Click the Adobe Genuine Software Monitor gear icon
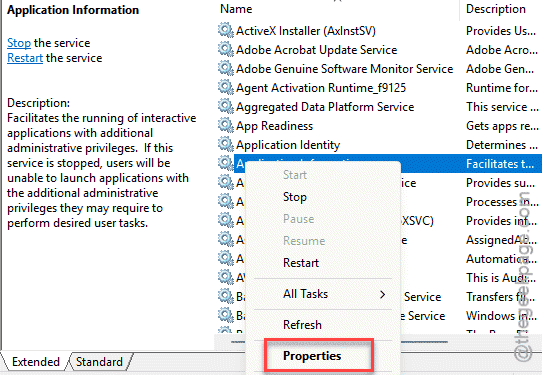The height and width of the screenshot is (375, 542). [x=226, y=68]
